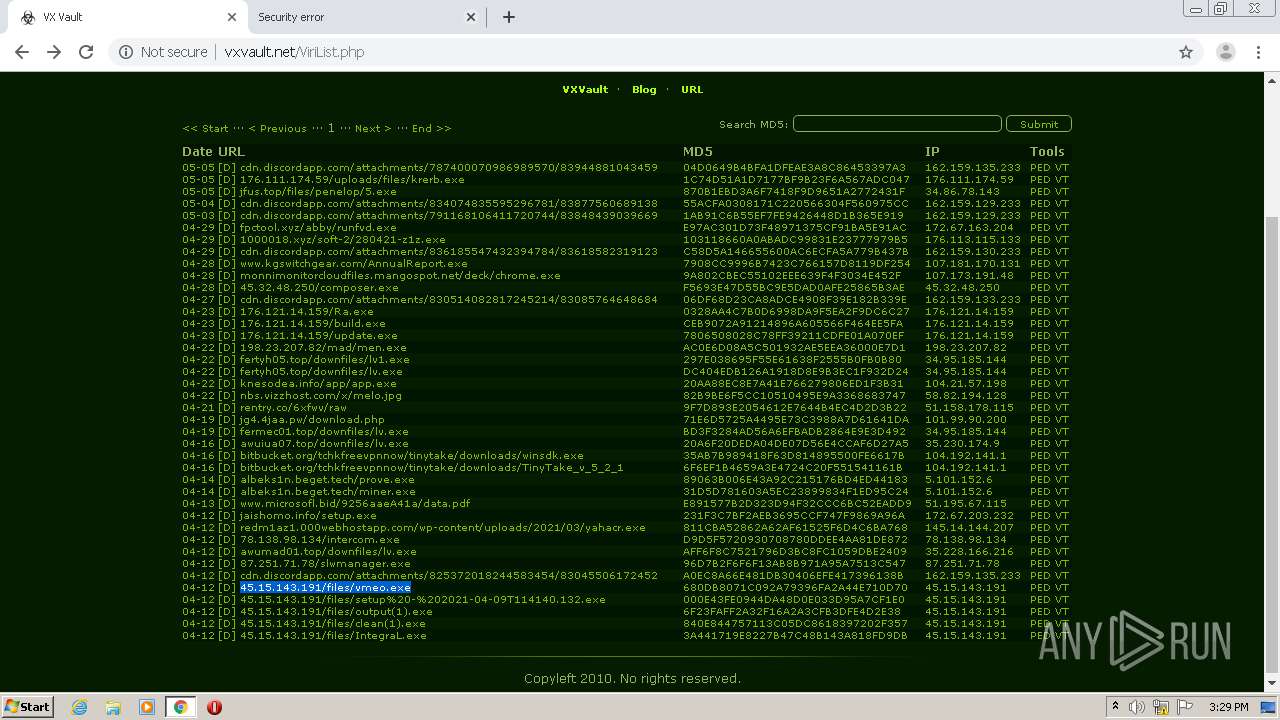This screenshot has height=720, width=1280.
Task: Click IP address 198.23.207.82
Action: point(966,348)
